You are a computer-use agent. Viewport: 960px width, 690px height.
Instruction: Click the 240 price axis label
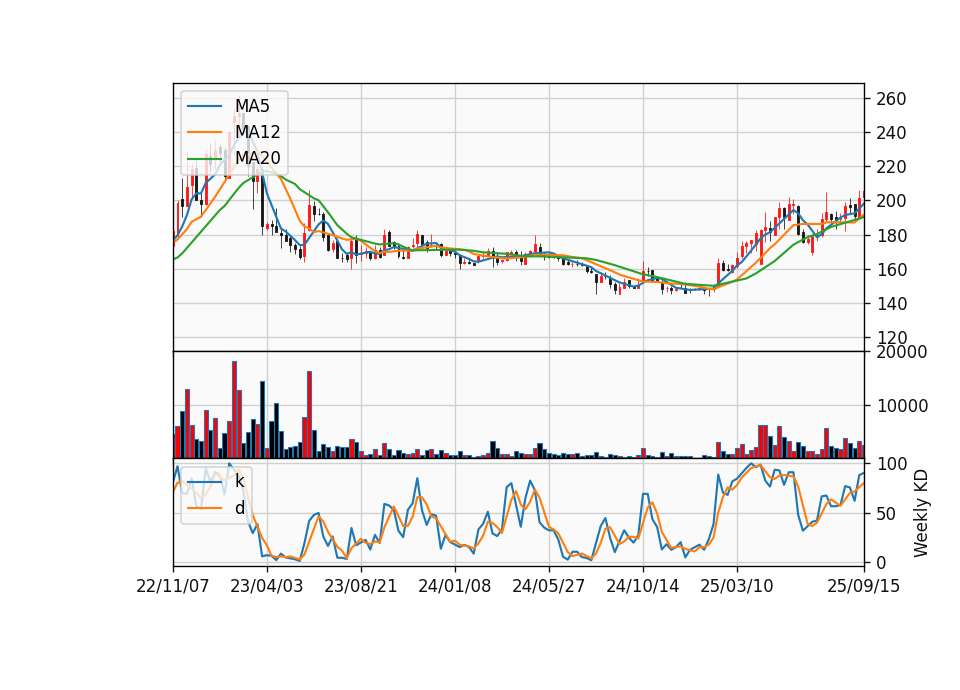[x=891, y=133]
